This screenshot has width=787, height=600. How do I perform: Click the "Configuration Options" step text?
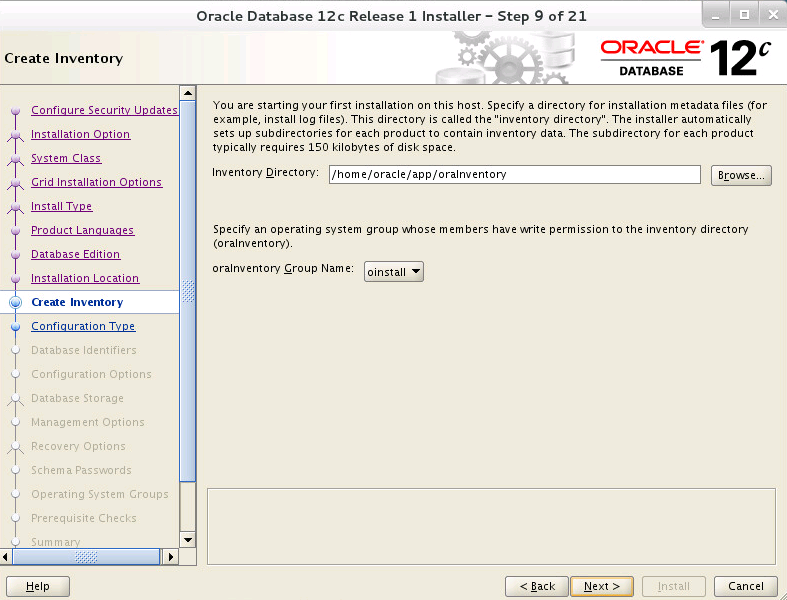pos(91,374)
